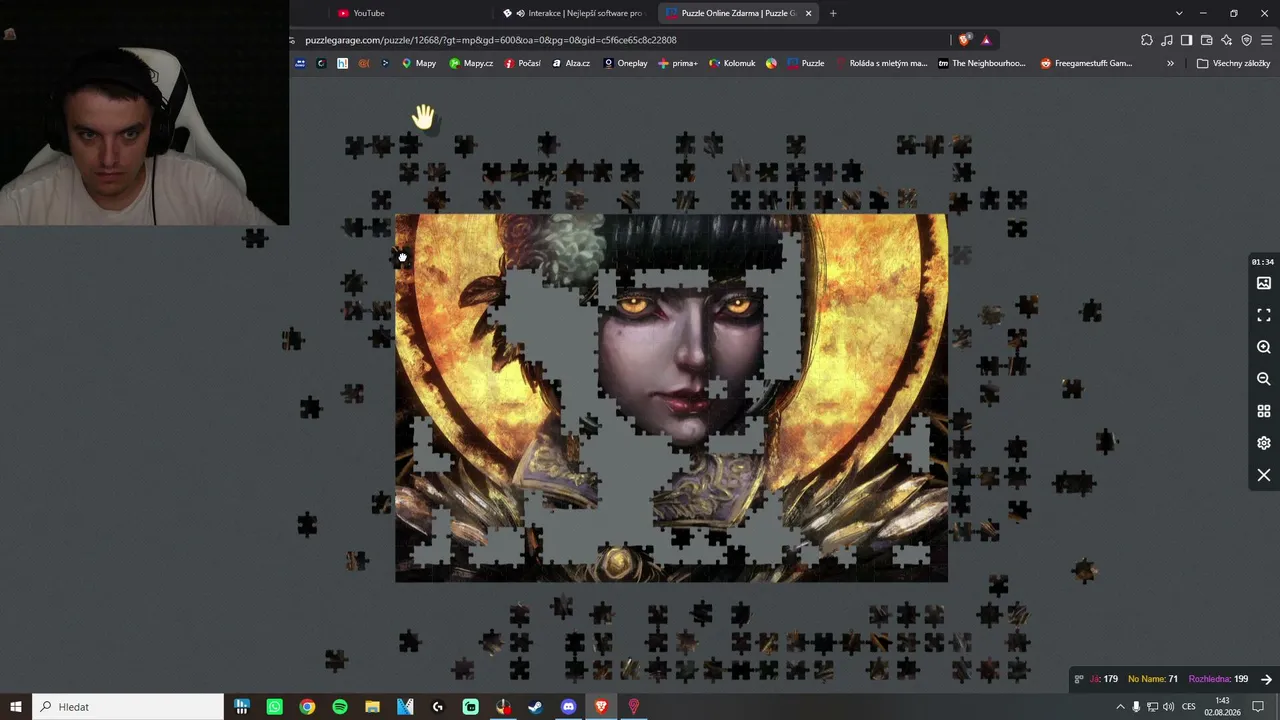This screenshot has width=1280, height=720.
Task: Open the taskbar clock and date
Action: click(1222, 707)
